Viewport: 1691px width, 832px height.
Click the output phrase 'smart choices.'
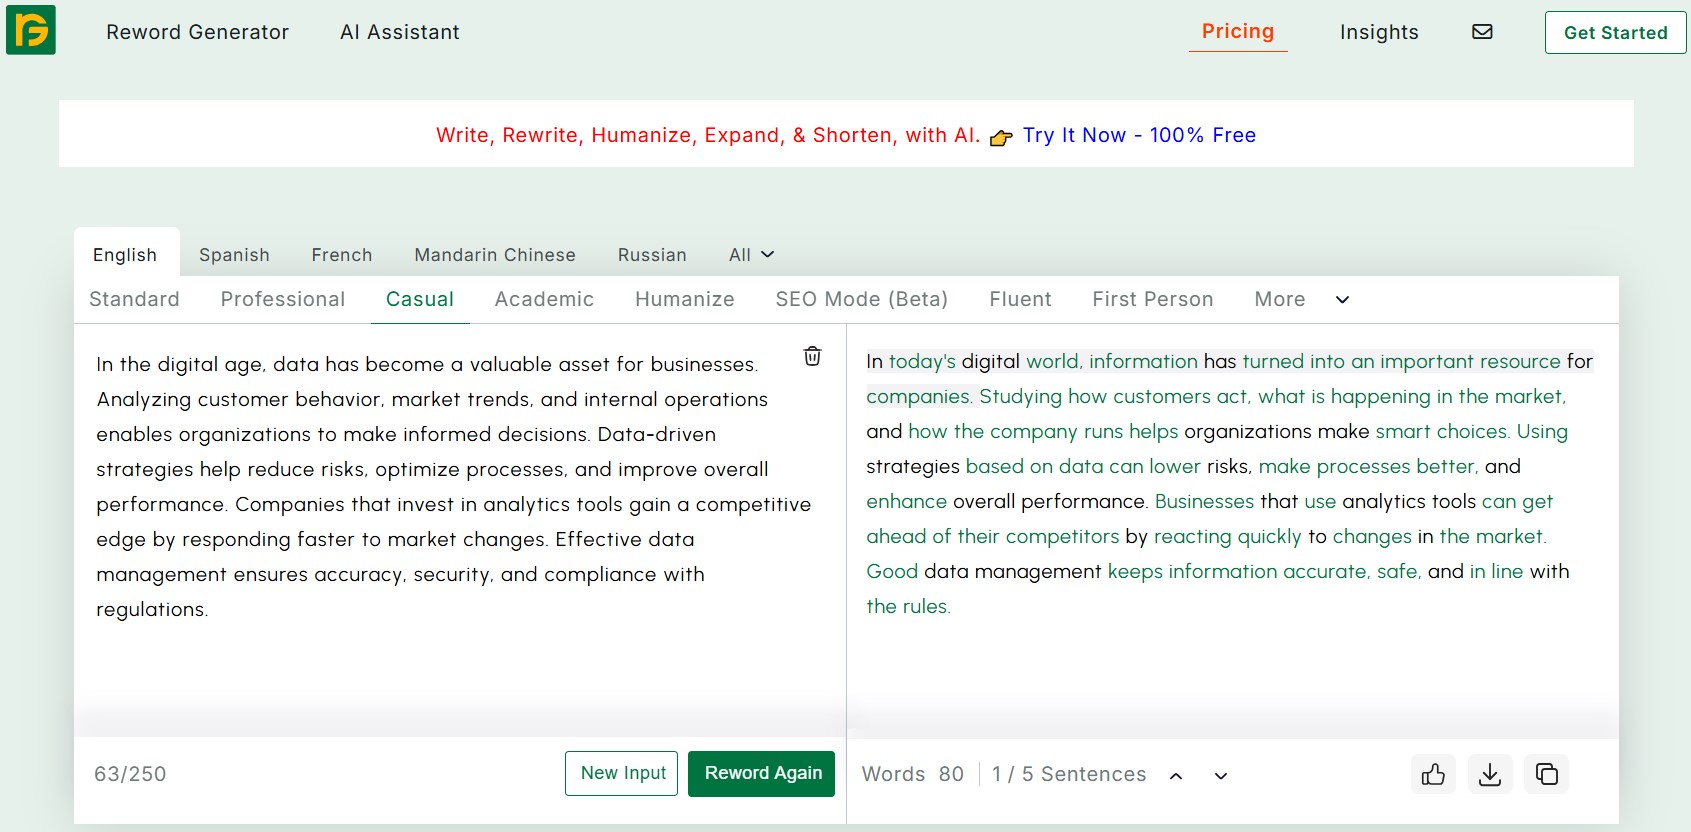(1442, 431)
